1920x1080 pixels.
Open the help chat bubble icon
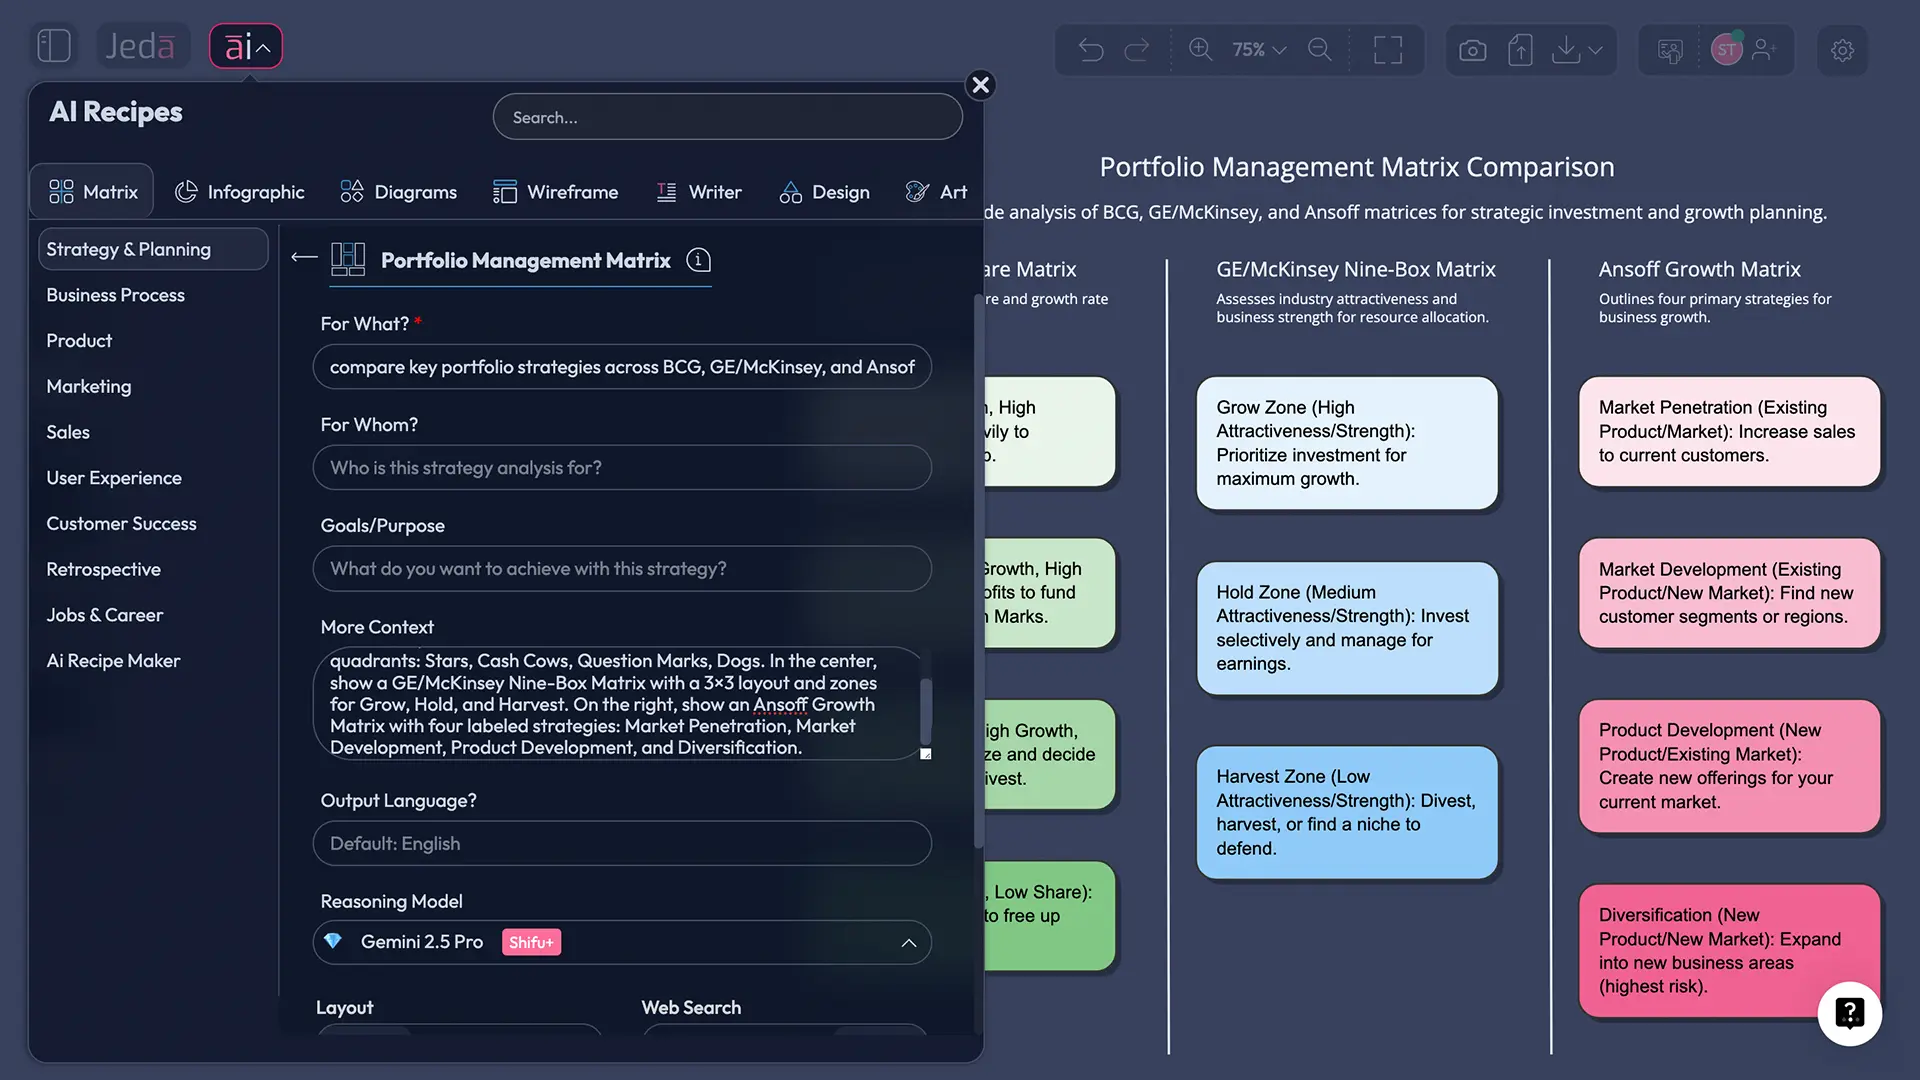(1849, 1014)
